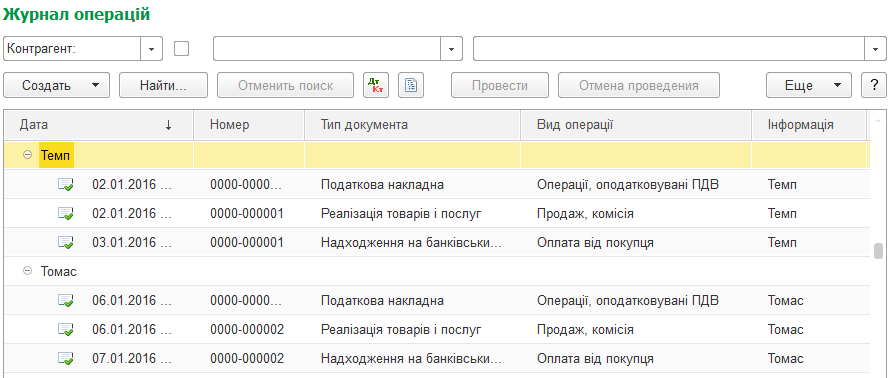Image resolution: width=890 pixels, height=378 pixels.
Task: Click the document icon of Реалізація 0000-000001 row
Action: coord(66,213)
